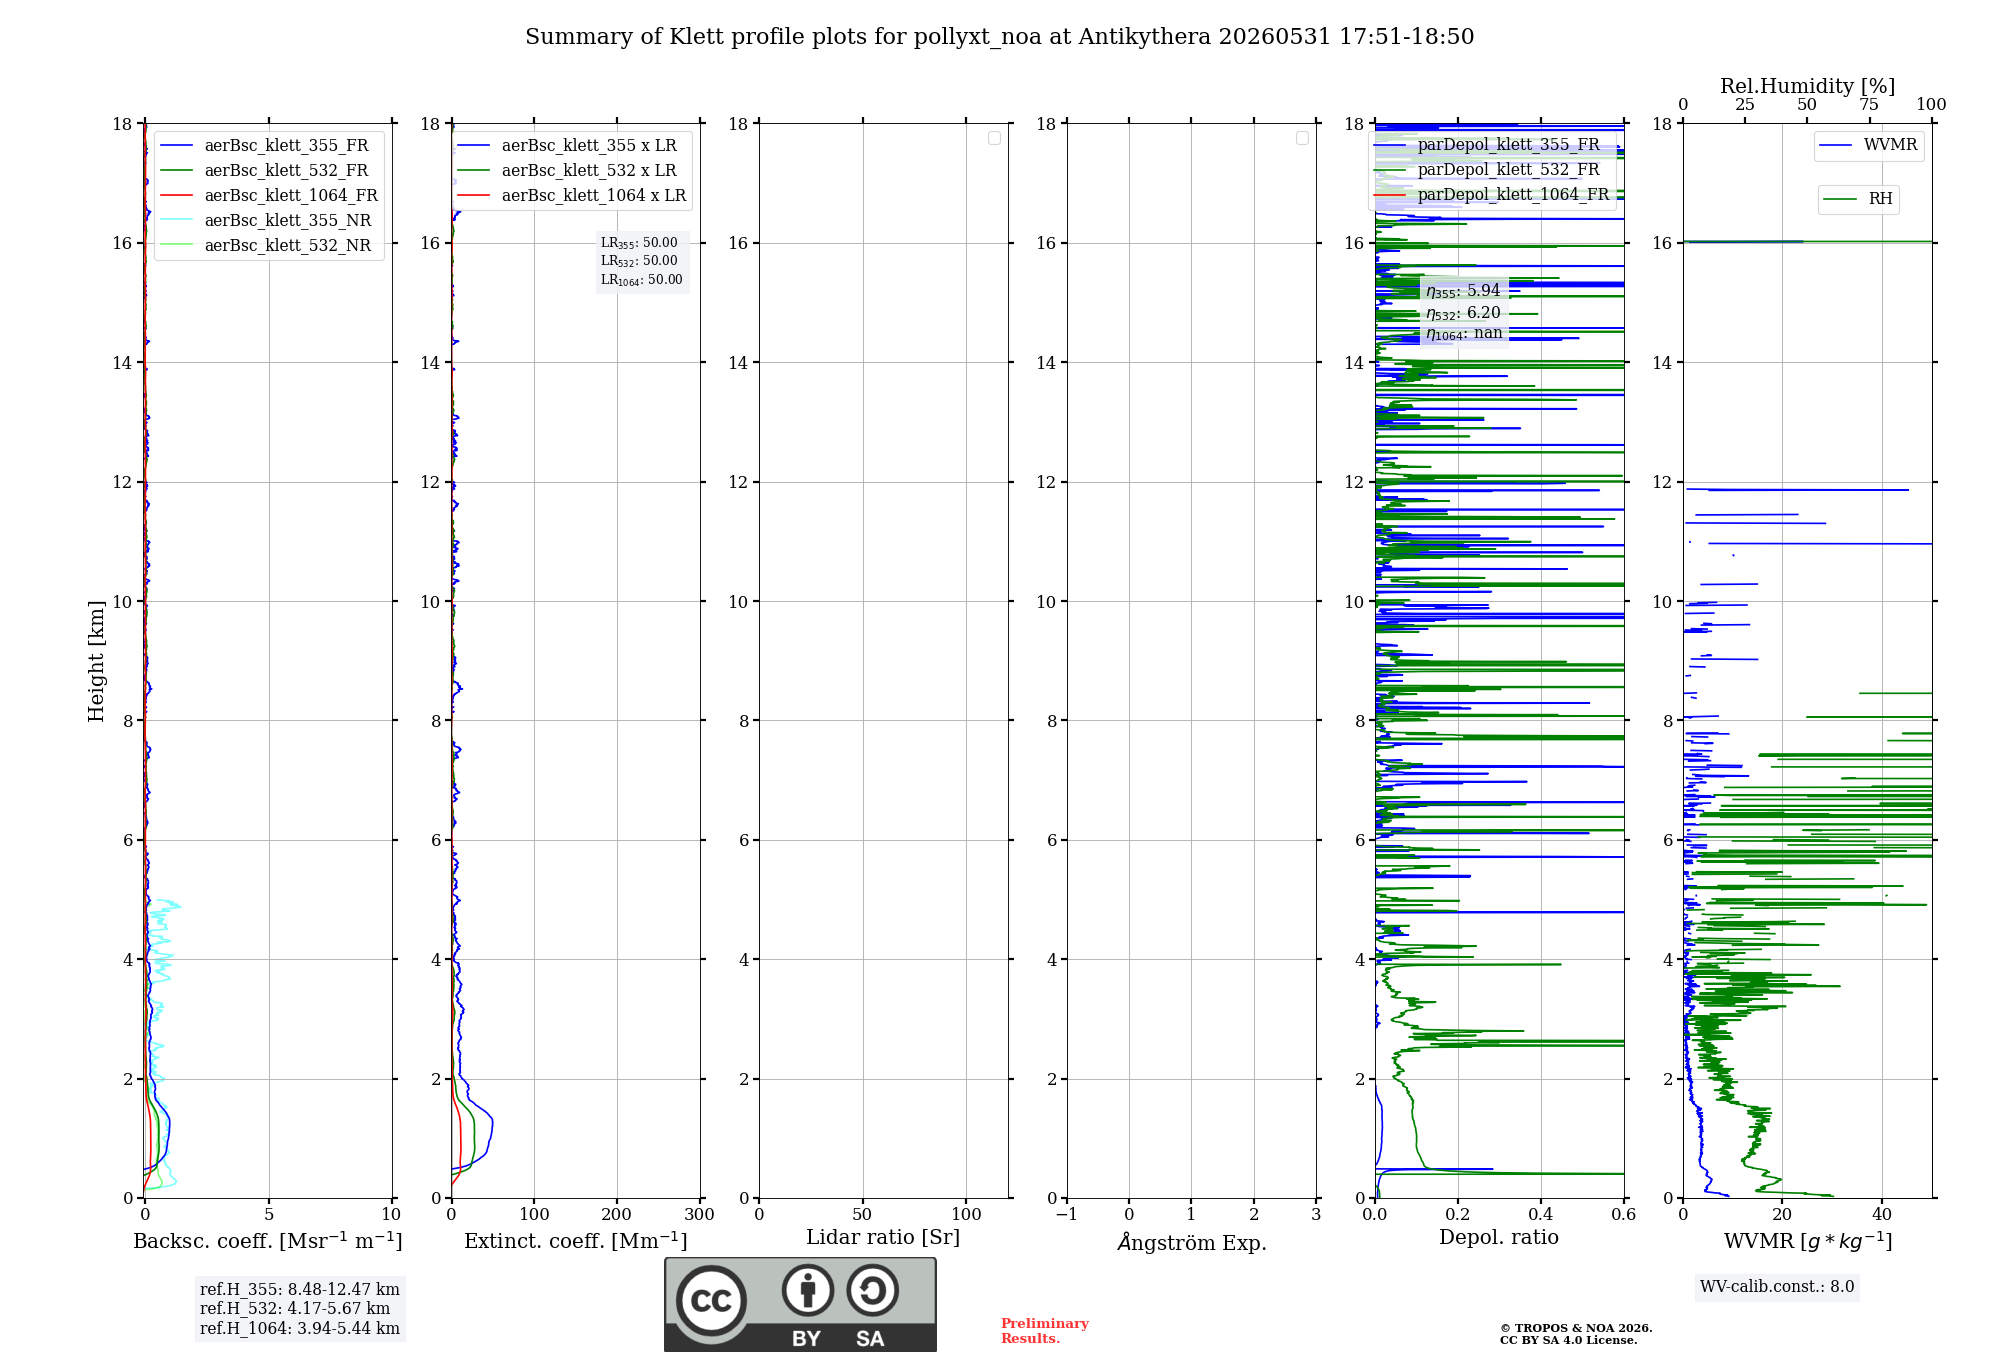The height and width of the screenshot is (1360, 2000).
Task: Click the RH legend entry
Action: click(x=1858, y=199)
